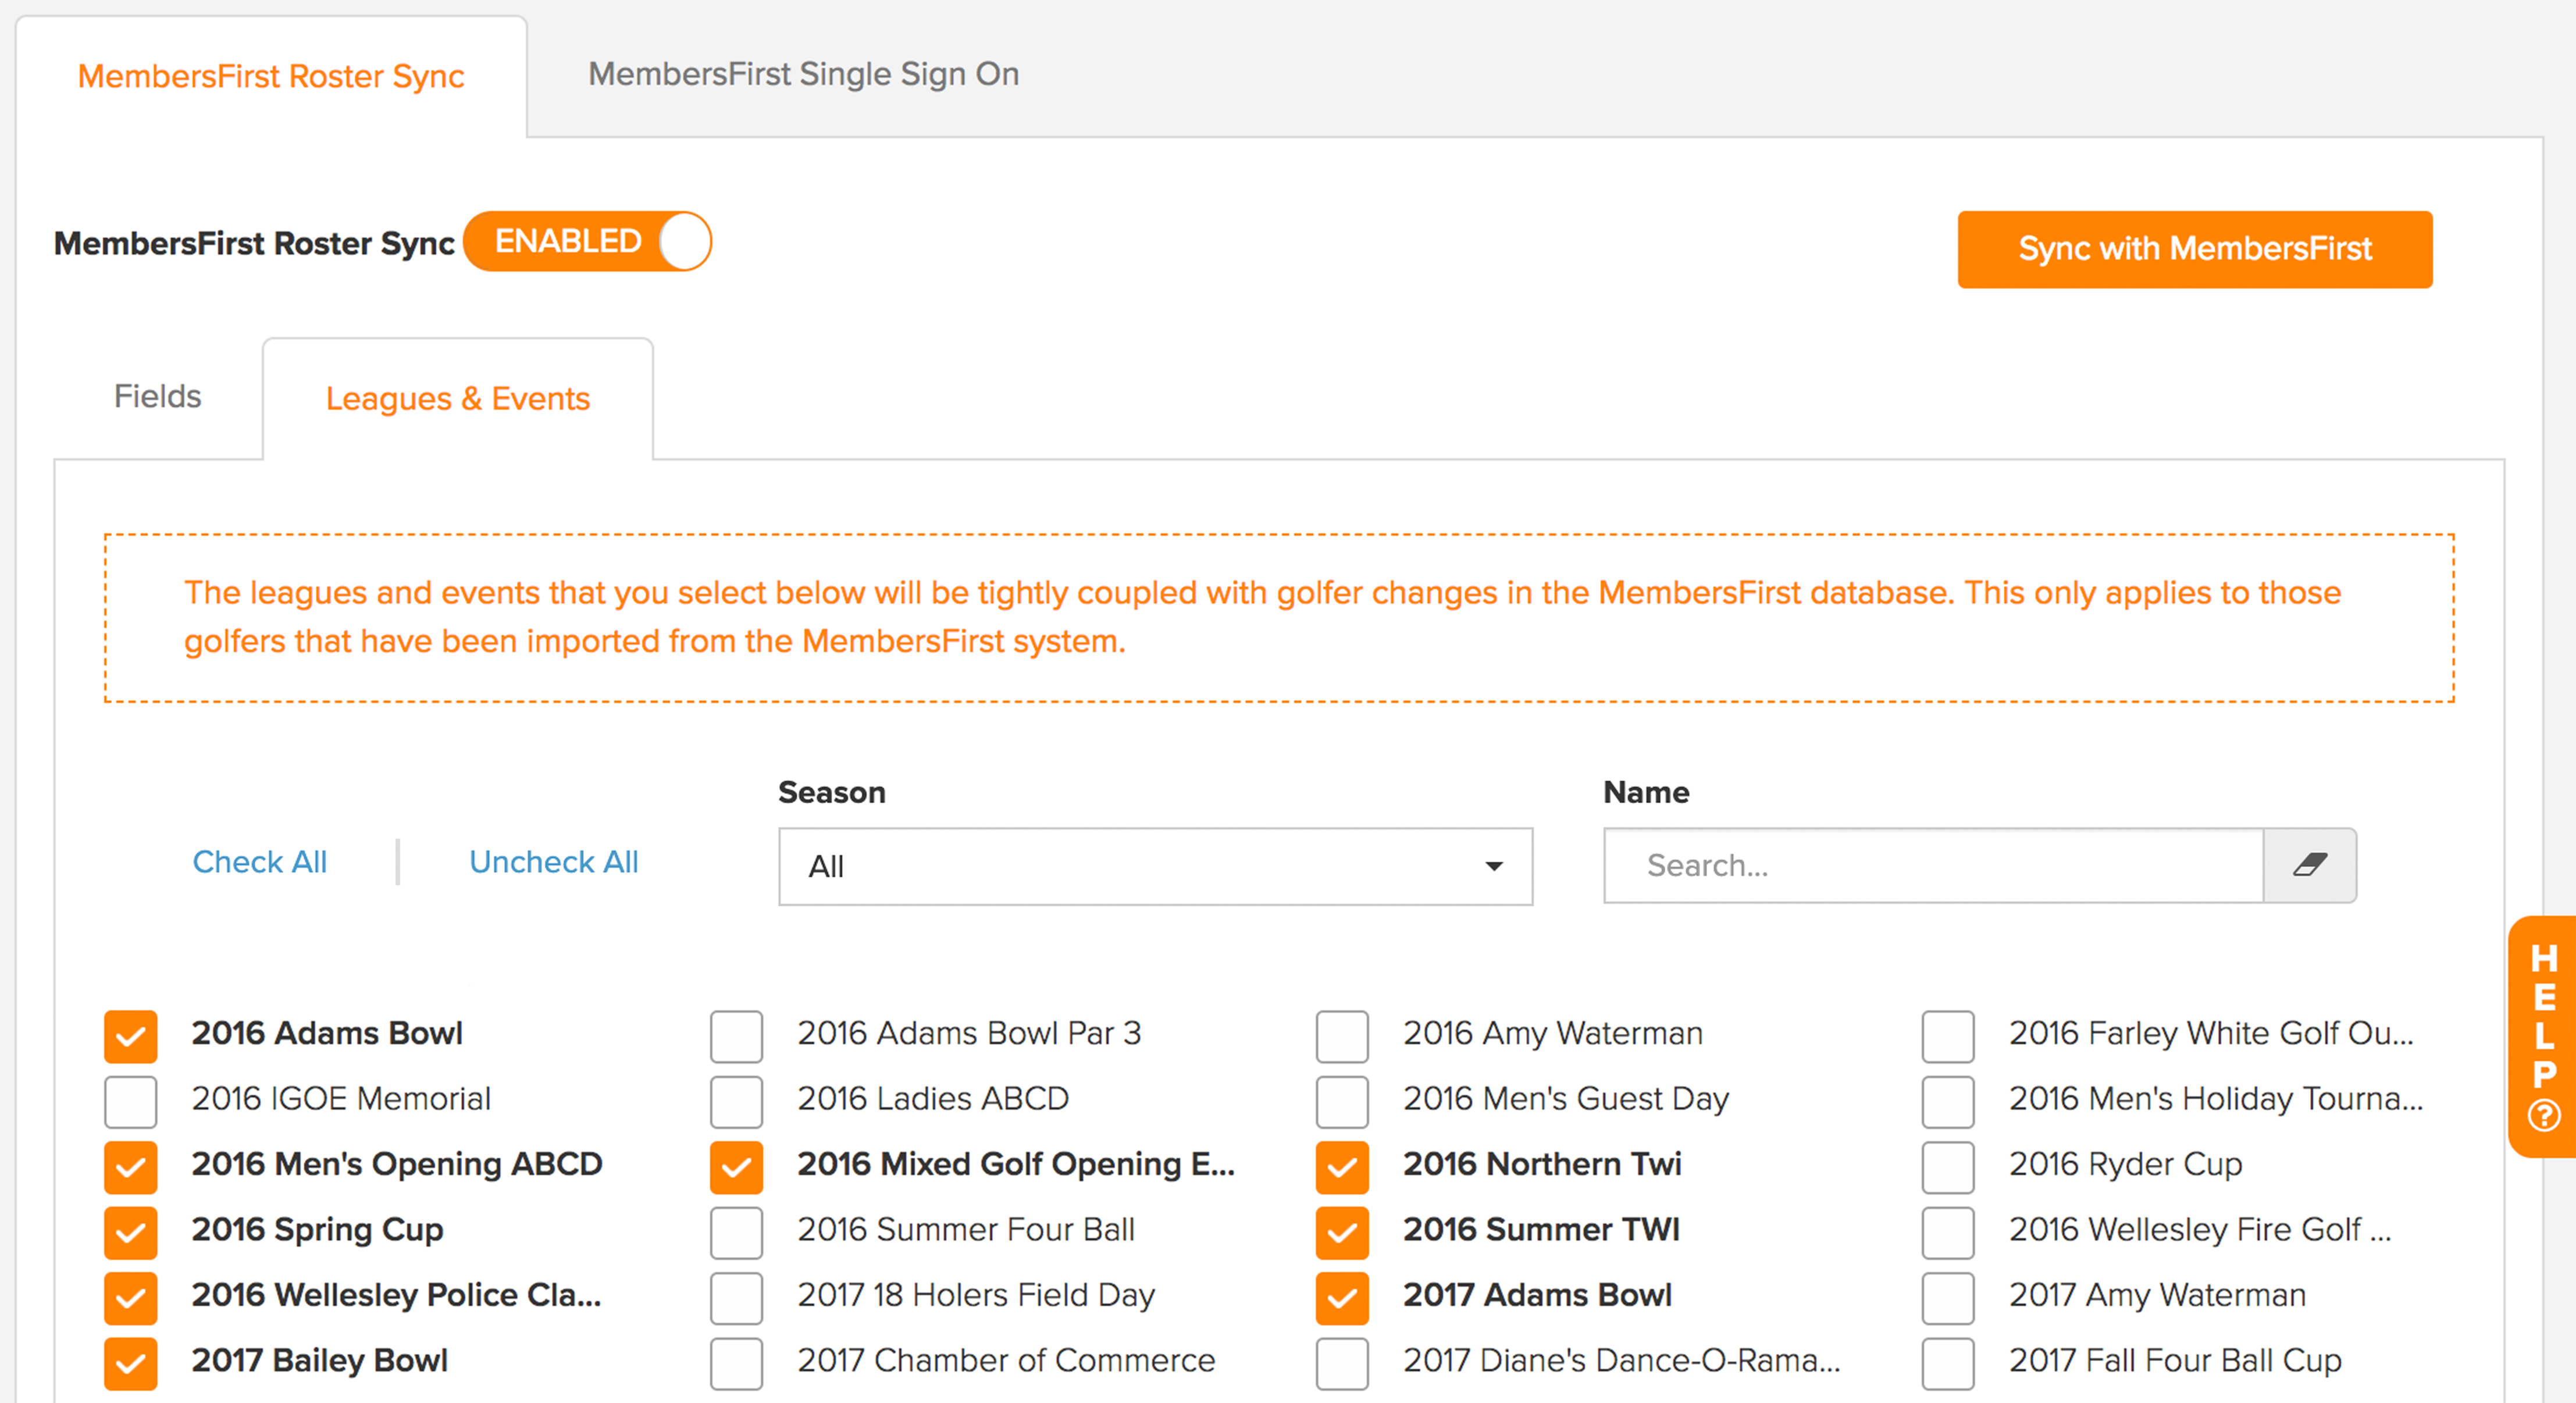The width and height of the screenshot is (2576, 1403).
Task: Focus the Name search field
Action: pyautogui.click(x=1934, y=865)
